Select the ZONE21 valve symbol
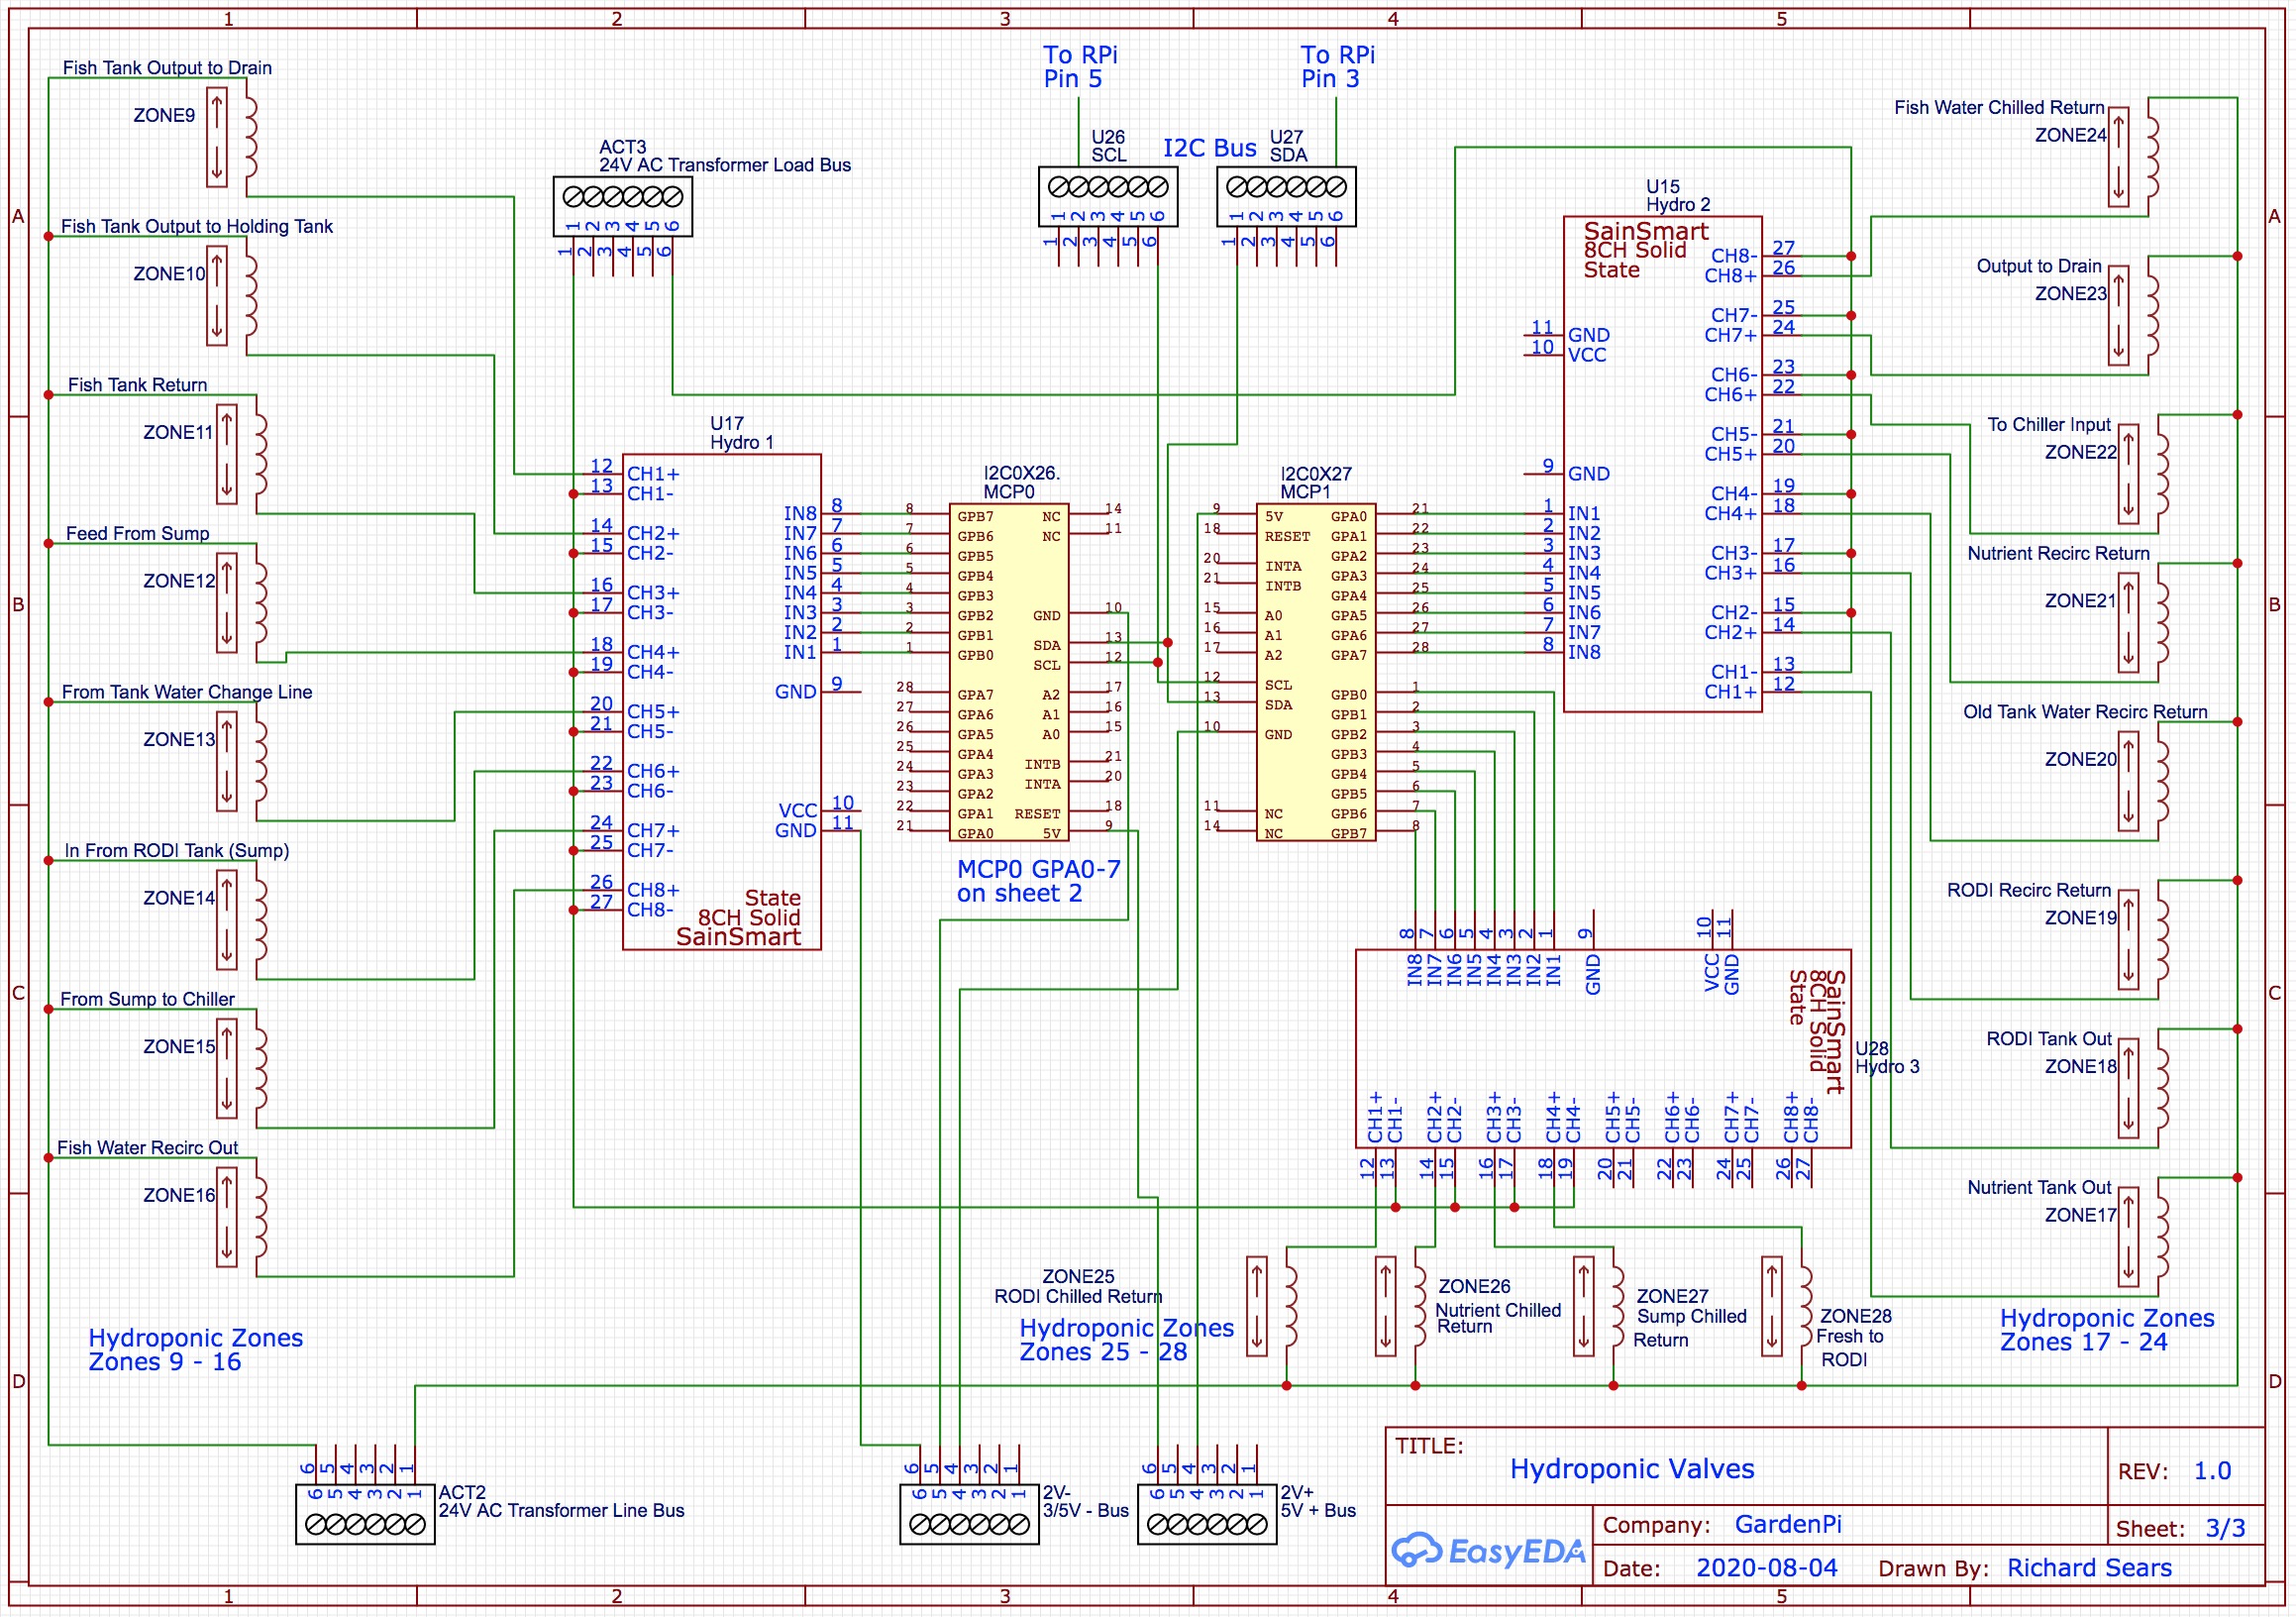Screen dimensions: 2296x1617 tap(2145, 623)
